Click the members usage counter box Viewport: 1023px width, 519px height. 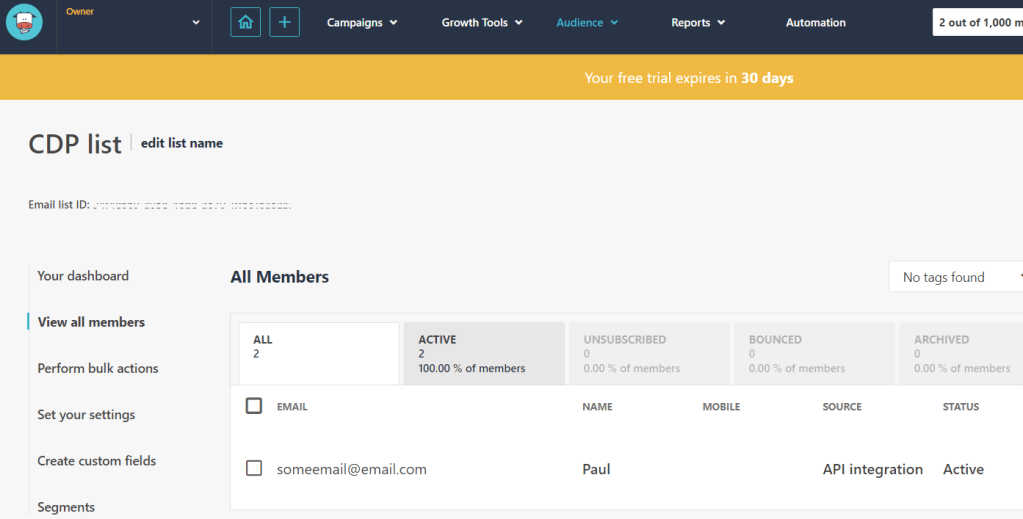click(x=977, y=22)
